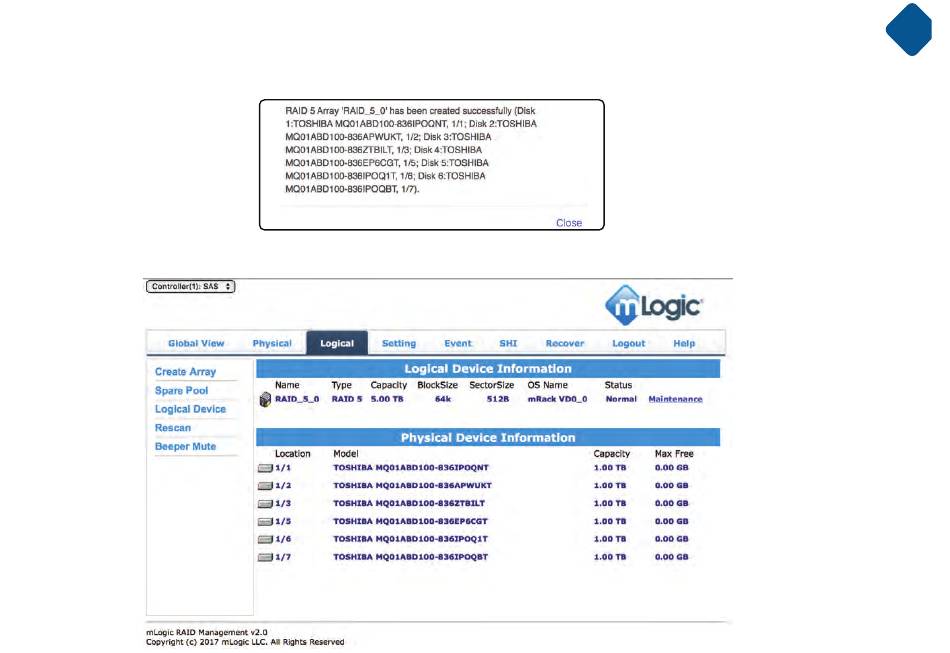Image resolution: width=950 pixels, height=653 pixels.
Task: Click the Max Free column header
Action: [674, 454]
